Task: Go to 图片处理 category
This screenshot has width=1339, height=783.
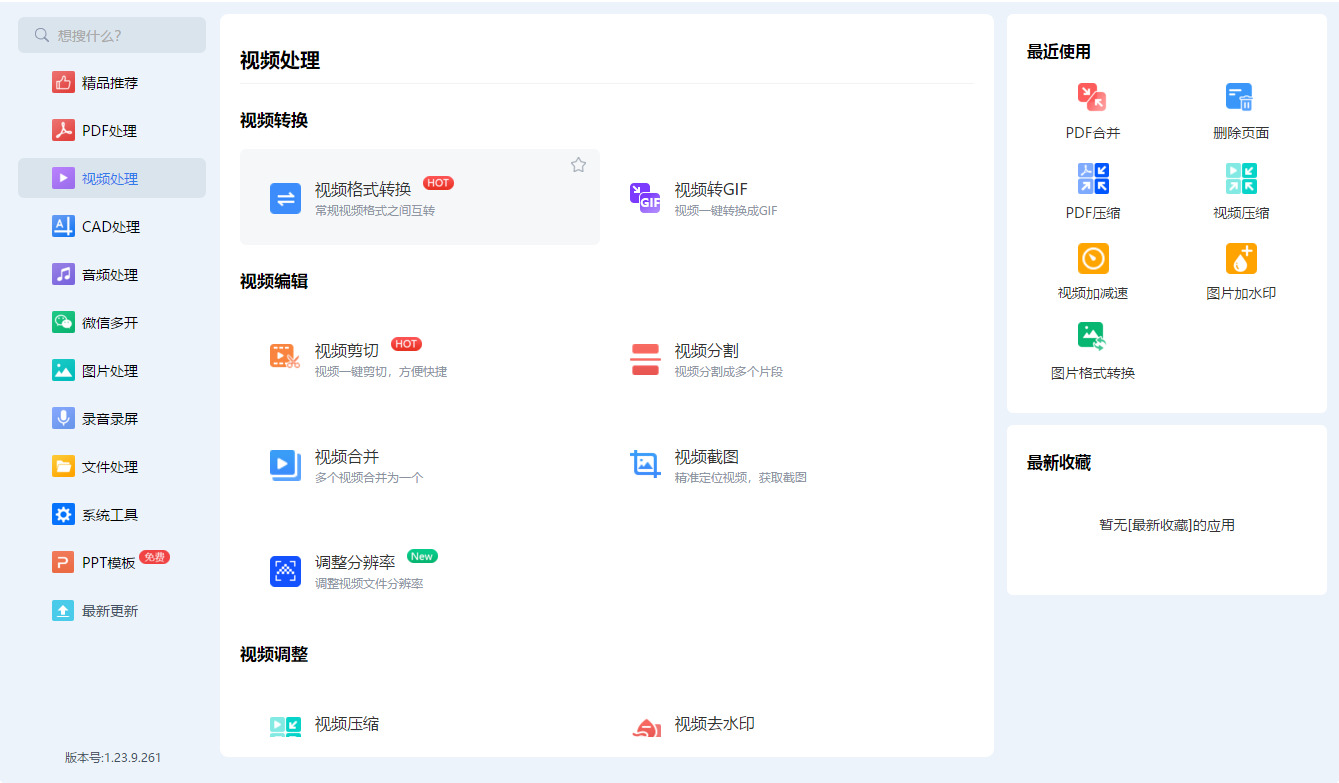Action: [112, 371]
